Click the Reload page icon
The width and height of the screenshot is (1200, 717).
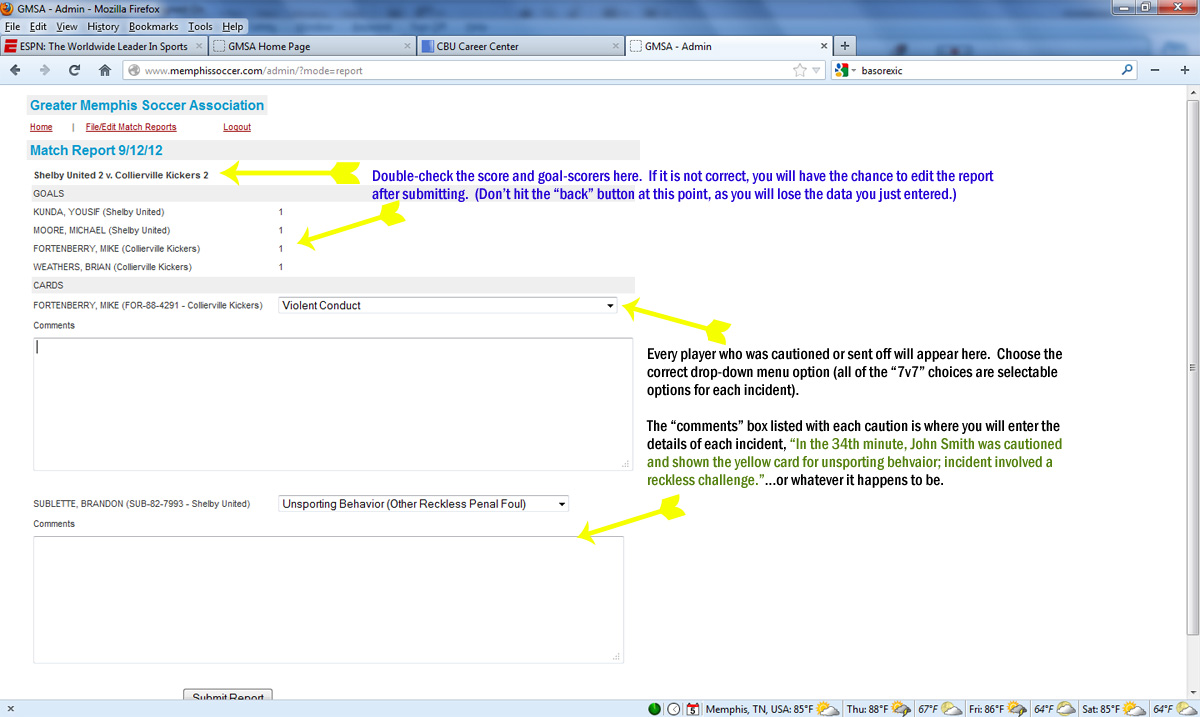(74, 70)
